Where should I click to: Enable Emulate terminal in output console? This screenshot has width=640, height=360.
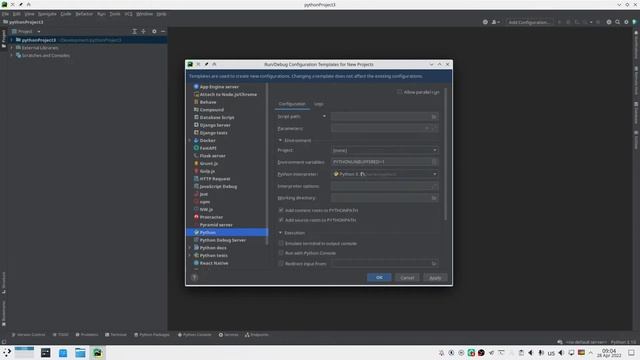(281, 243)
